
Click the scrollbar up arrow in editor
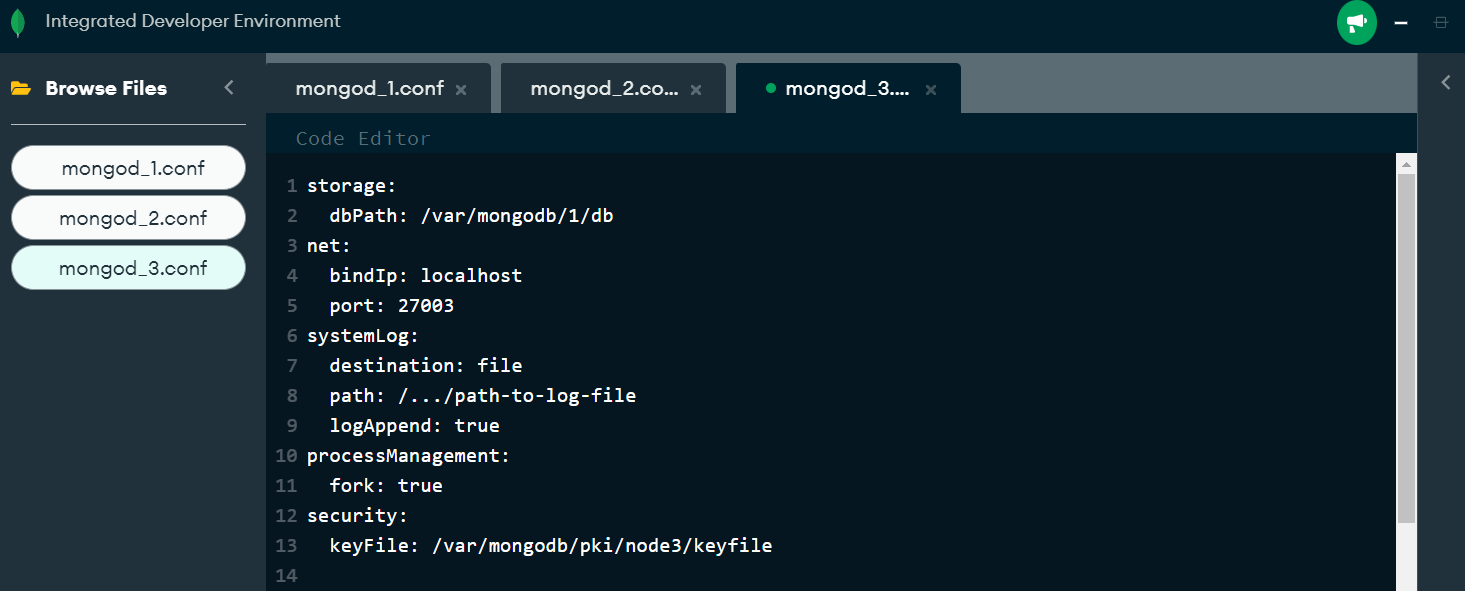[x=1406, y=164]
